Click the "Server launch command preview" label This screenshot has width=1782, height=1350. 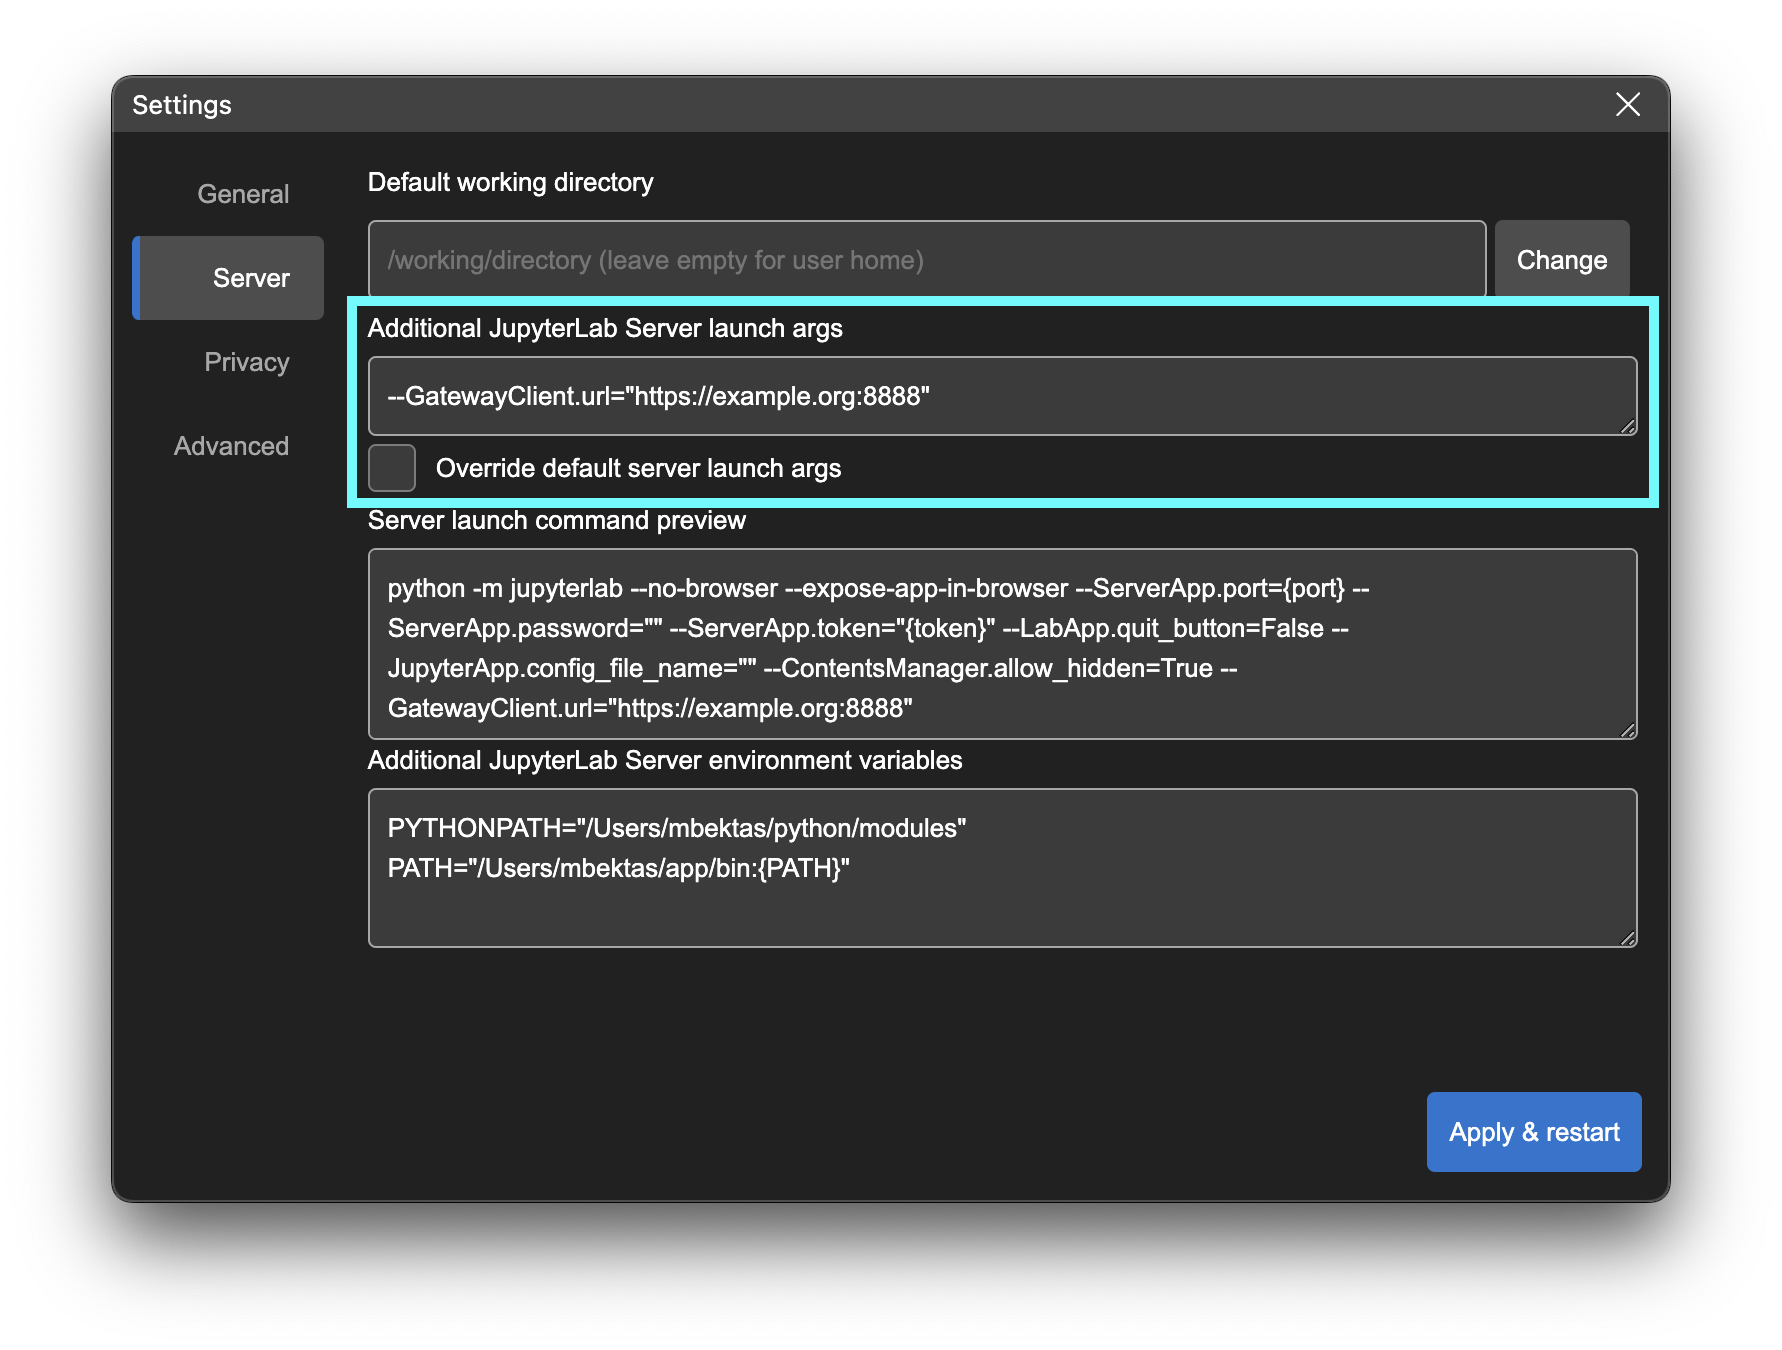[557, 520]
